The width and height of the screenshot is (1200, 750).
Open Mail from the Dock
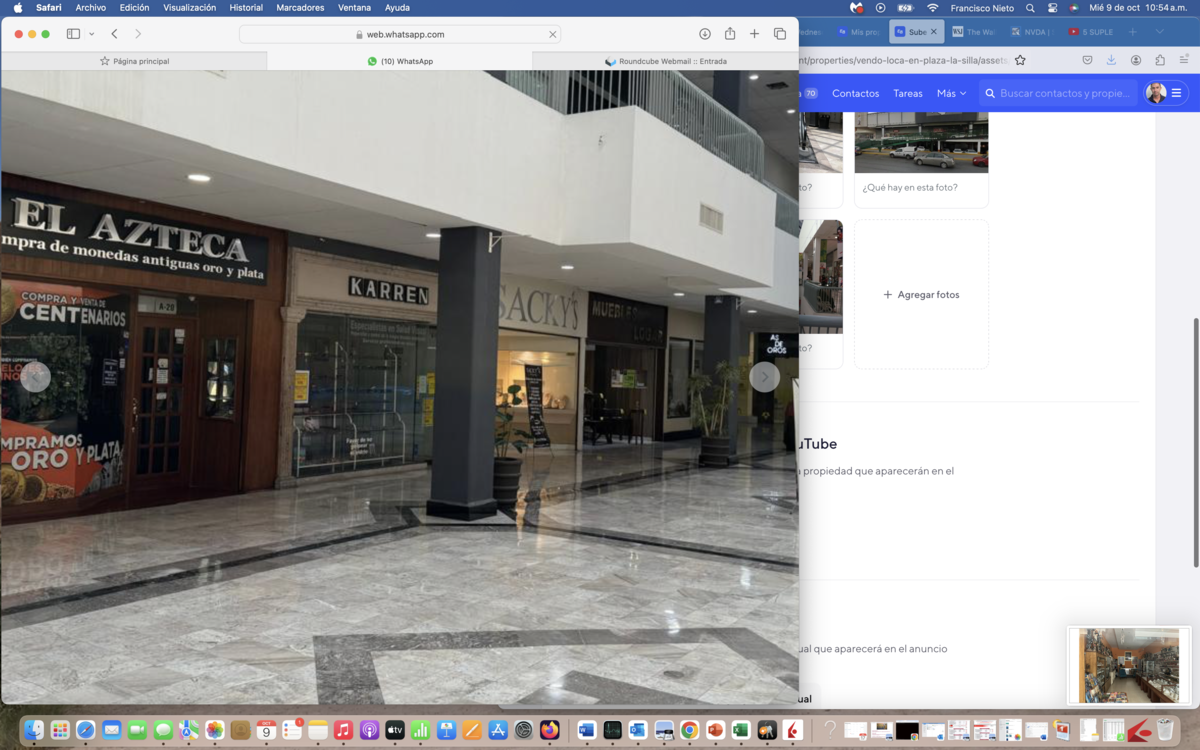[111, 730]
